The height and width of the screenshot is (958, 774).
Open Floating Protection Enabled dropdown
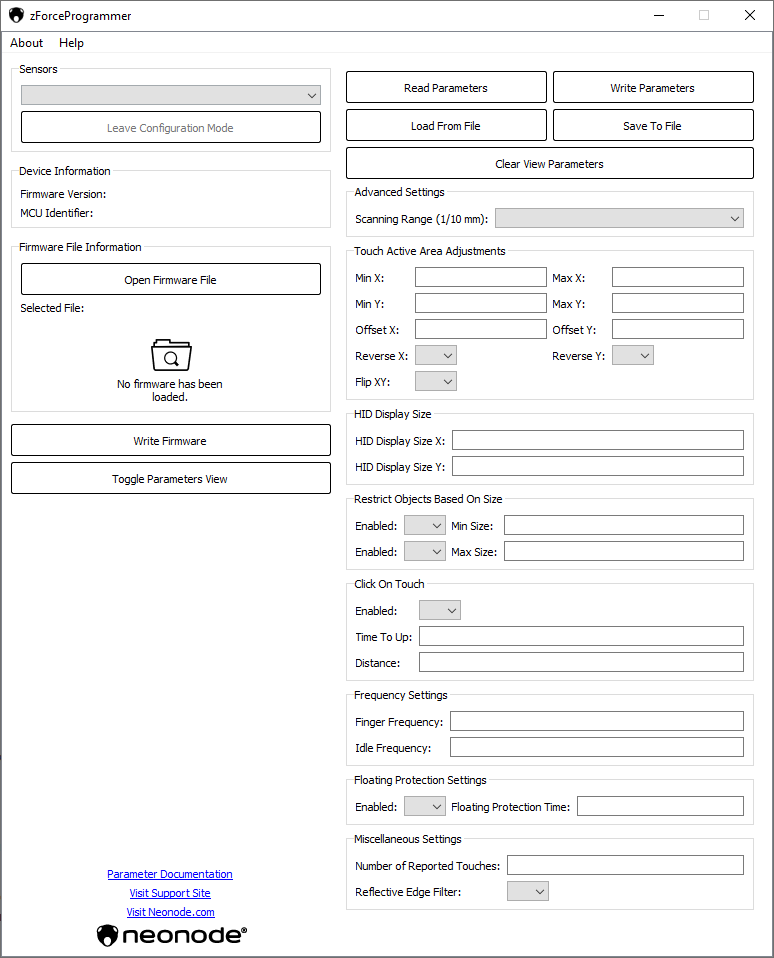pos(424,807)
